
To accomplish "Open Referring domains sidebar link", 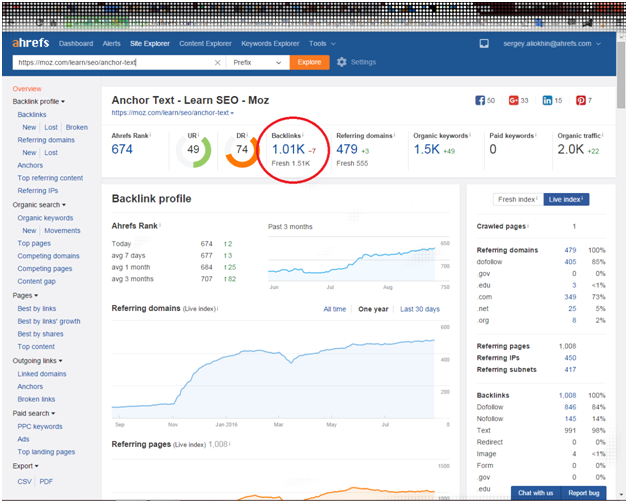I will pyautogui.click(x=46, y=140).
